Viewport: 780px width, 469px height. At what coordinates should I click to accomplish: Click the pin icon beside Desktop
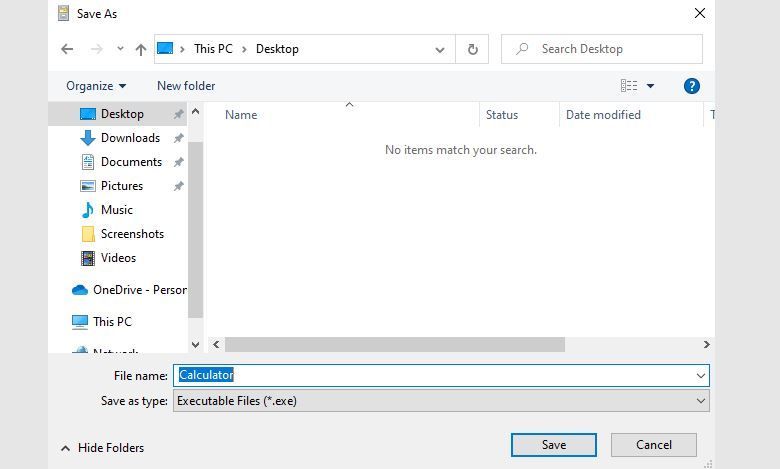point(179,114)
